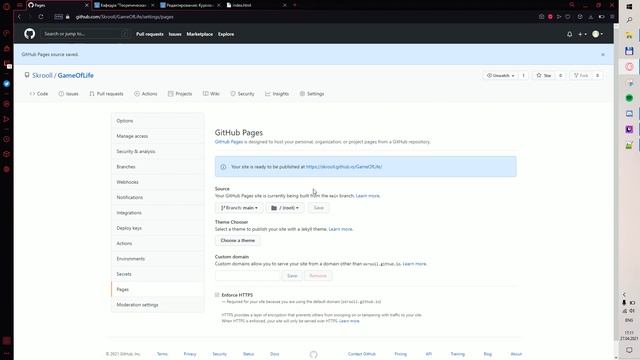Open the create-new plus menu
This screenshot has width=640, height=360.
[x=582, y=34]
